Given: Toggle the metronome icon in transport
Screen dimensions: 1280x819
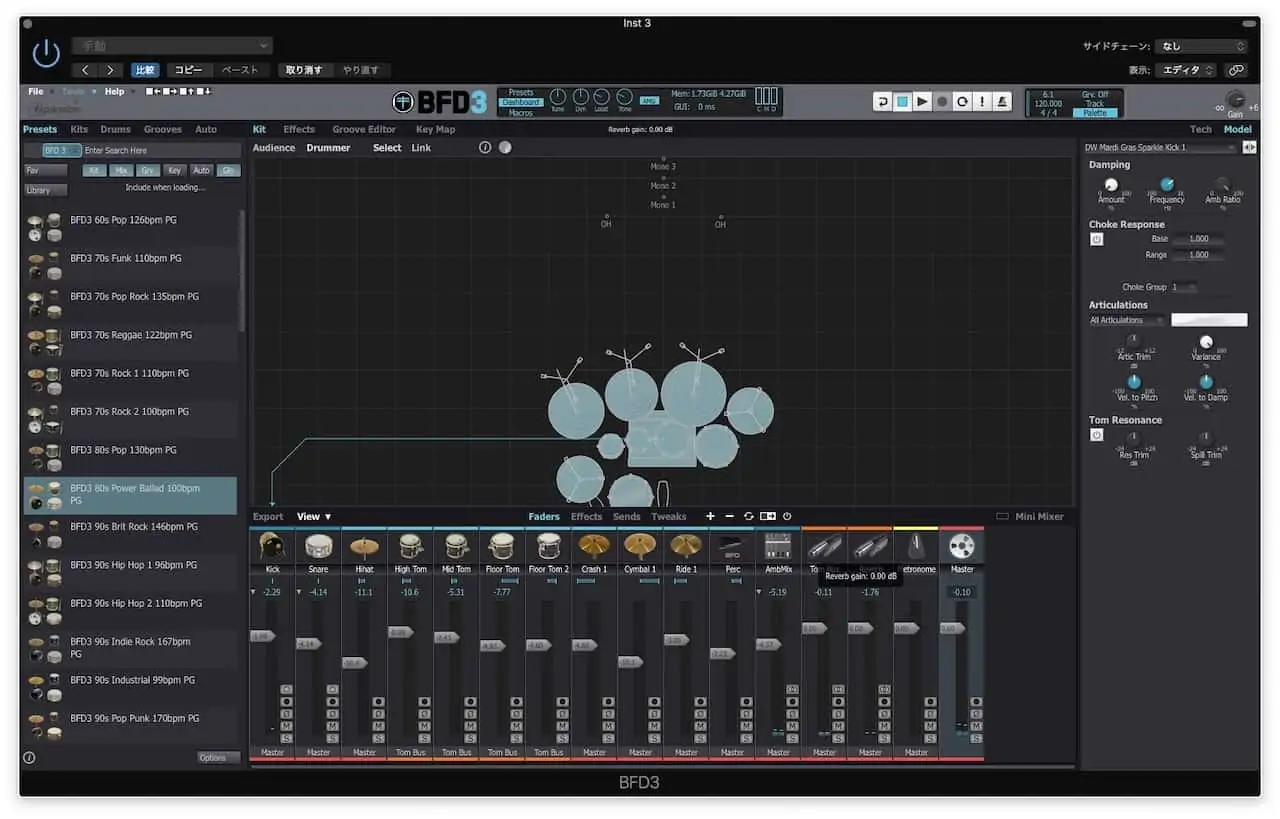Looking at the screenshot, I should [x=1002, y=101].
